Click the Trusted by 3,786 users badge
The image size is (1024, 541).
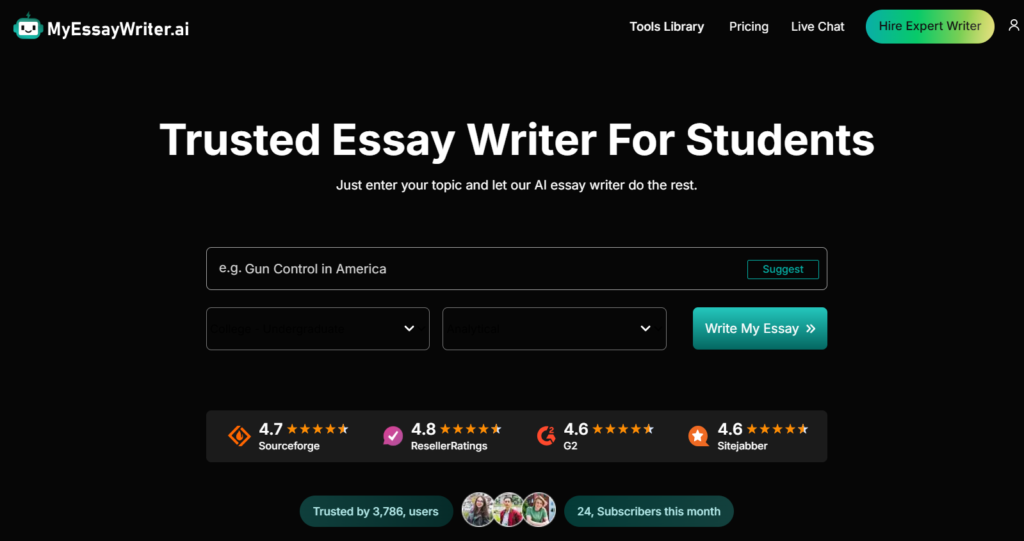376,511
